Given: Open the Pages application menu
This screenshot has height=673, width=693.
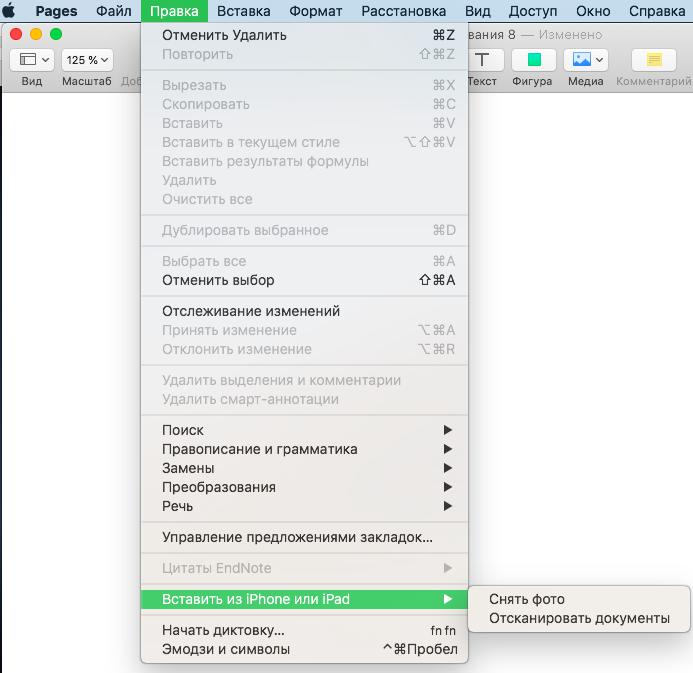Looking at the screenshot, I should pyautogui.click(x=57, y=11).
